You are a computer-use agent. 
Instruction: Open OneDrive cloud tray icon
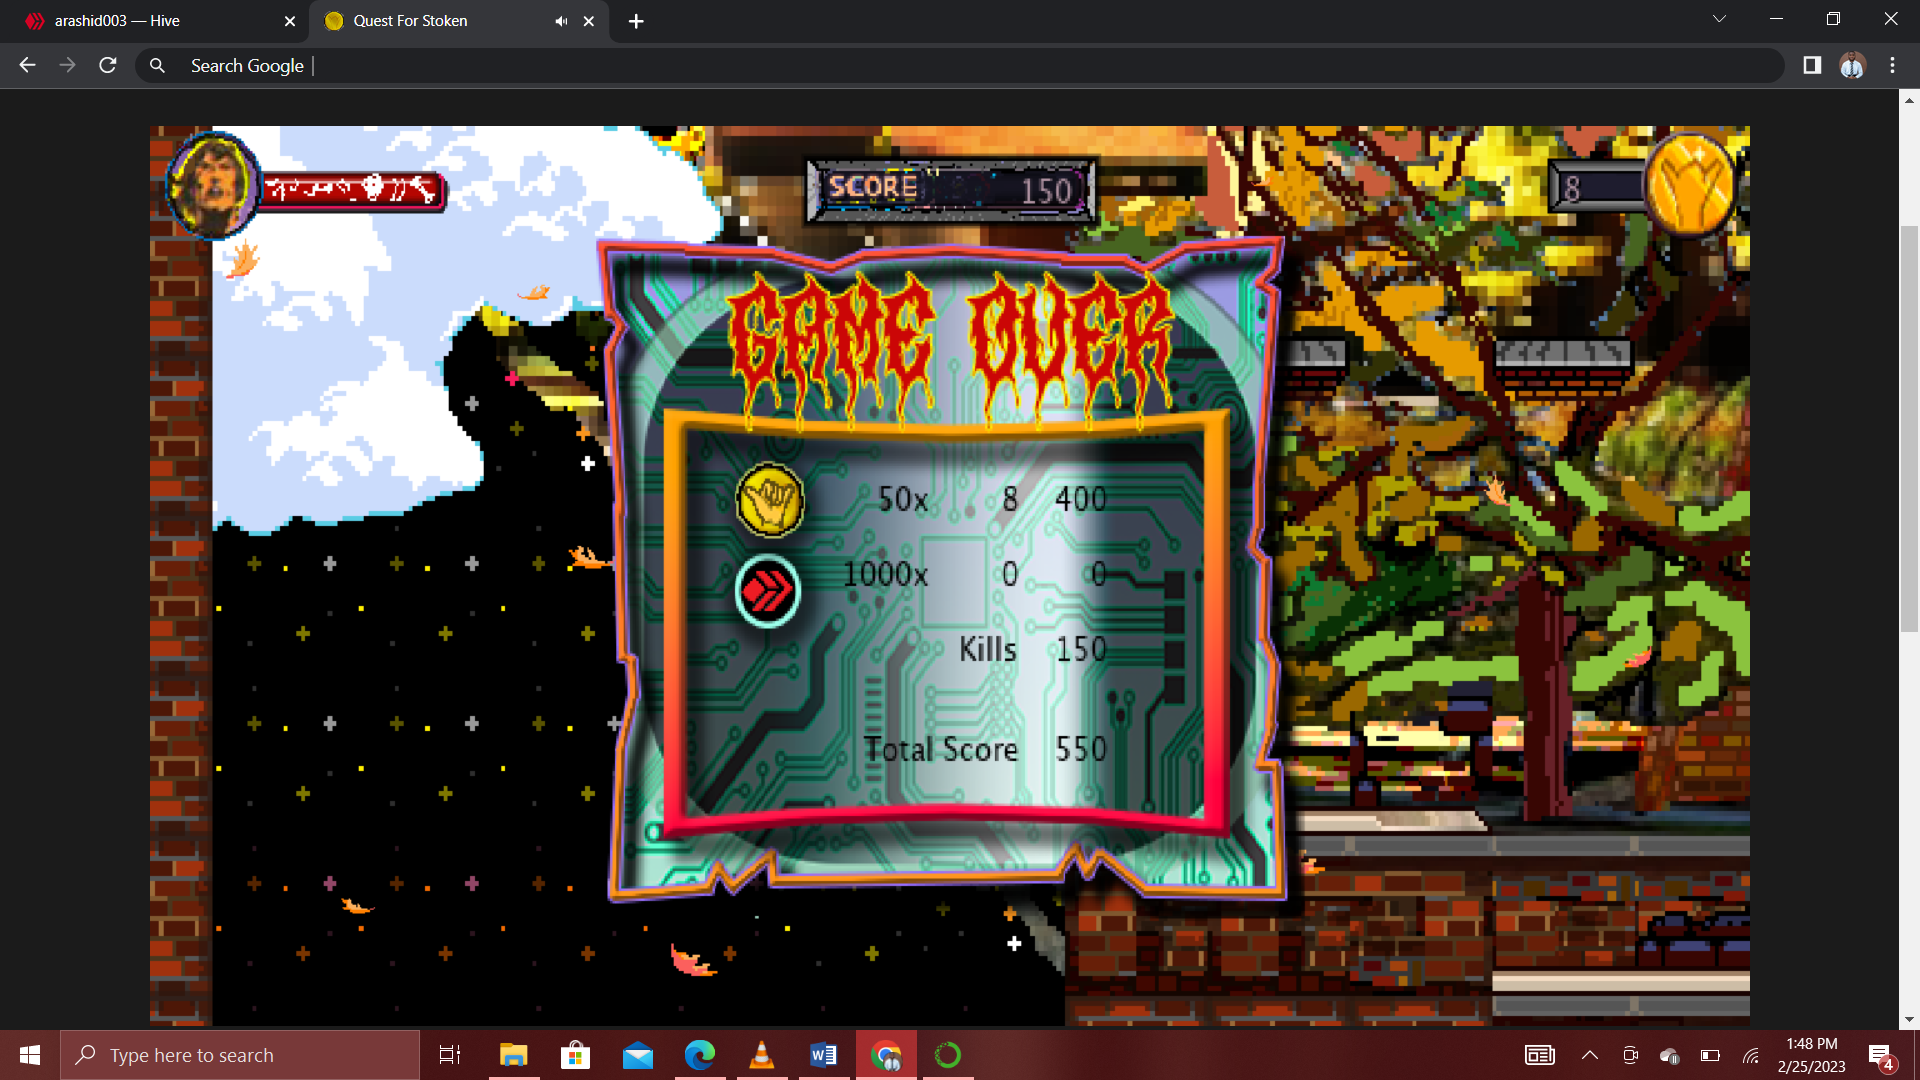point(1669,1055)
